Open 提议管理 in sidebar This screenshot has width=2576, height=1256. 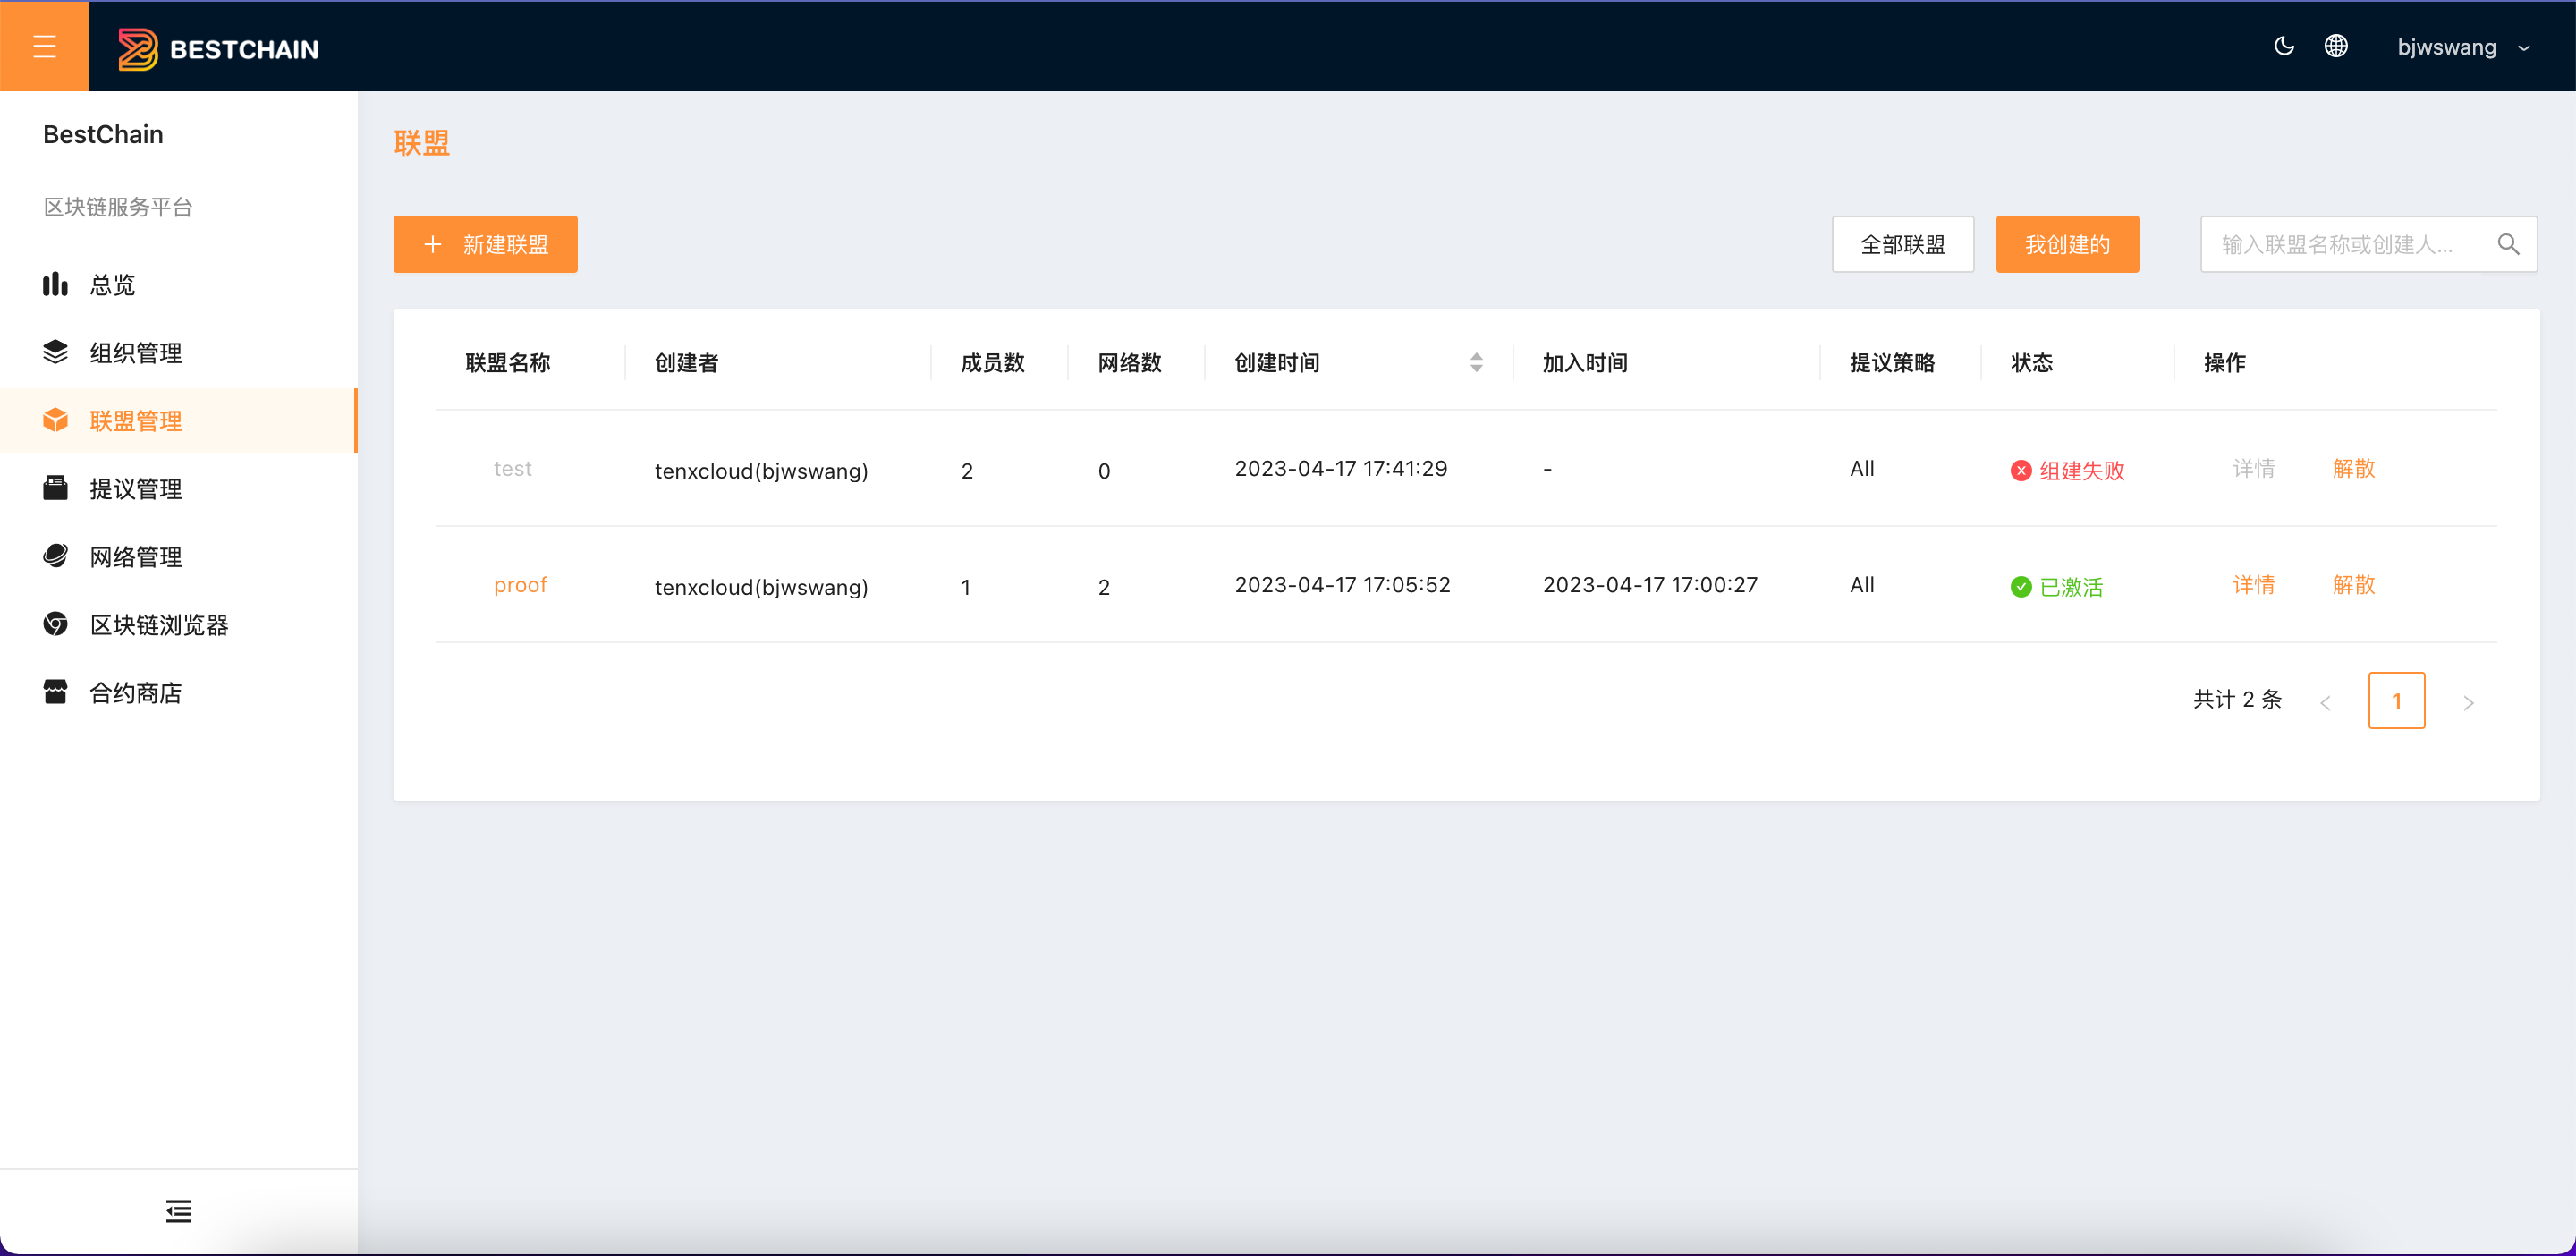coord(179,488)
